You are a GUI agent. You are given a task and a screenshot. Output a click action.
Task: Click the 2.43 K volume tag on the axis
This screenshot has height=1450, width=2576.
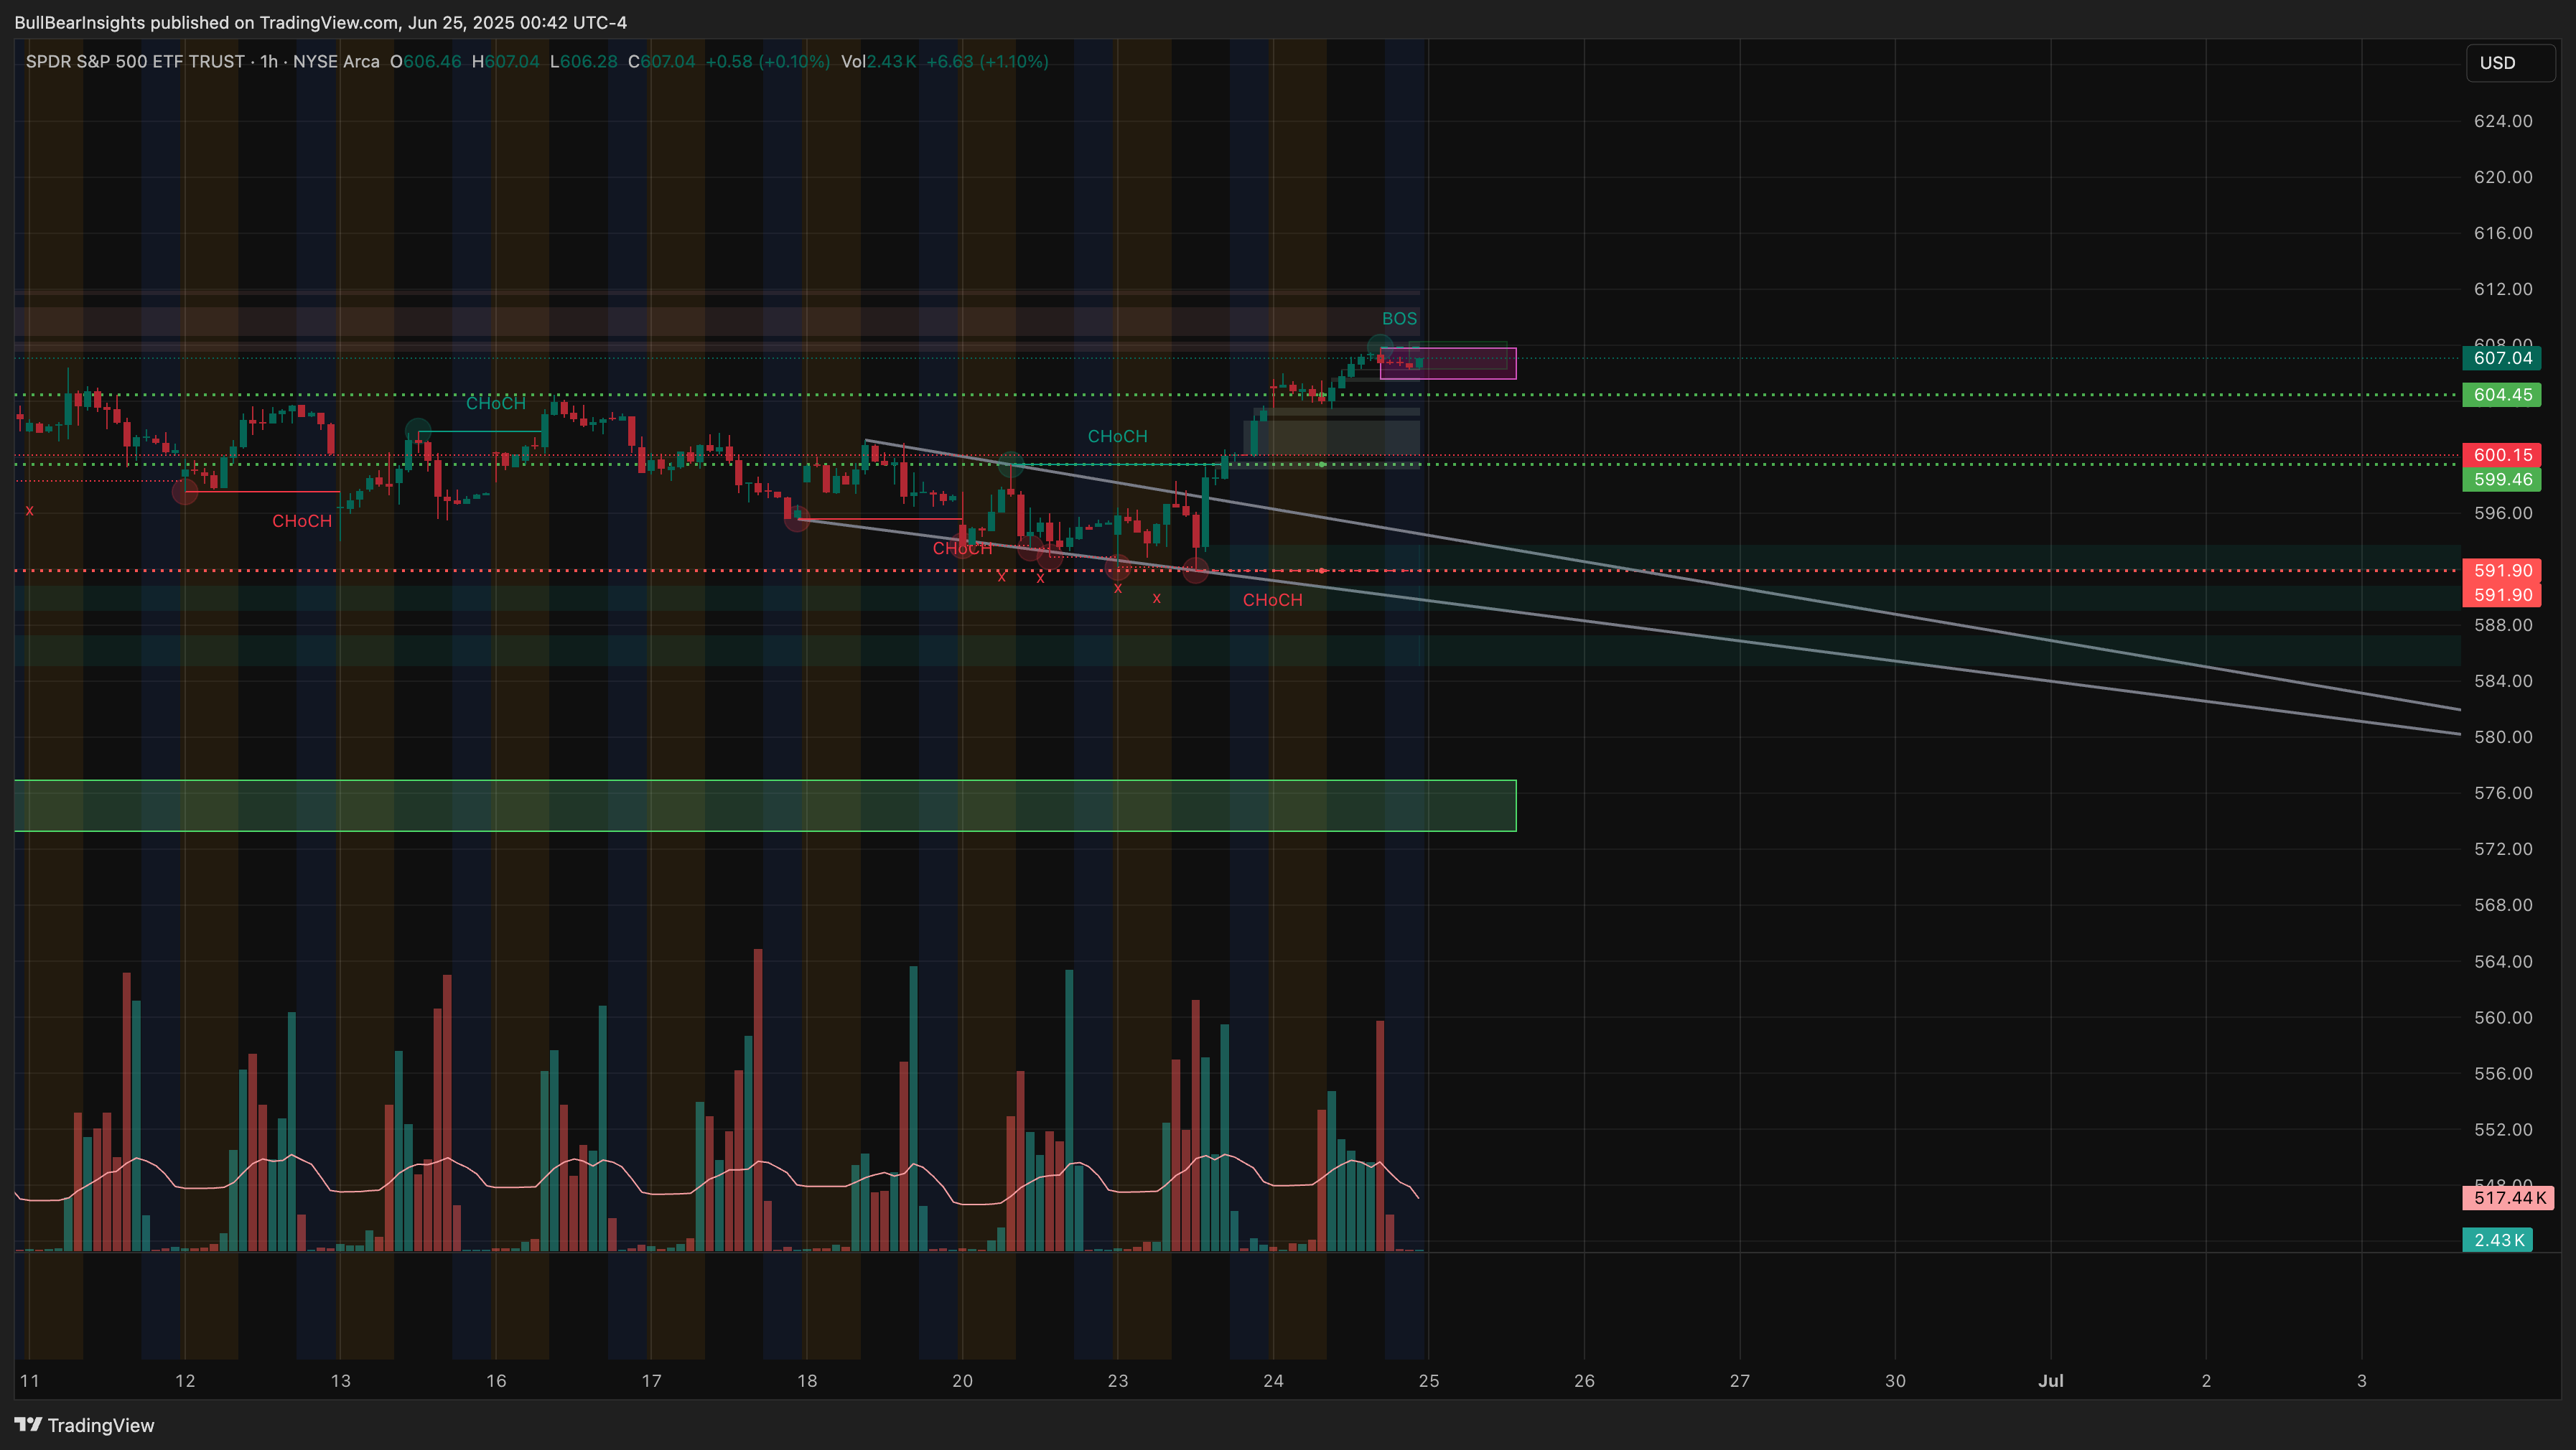point(2498,1240)
